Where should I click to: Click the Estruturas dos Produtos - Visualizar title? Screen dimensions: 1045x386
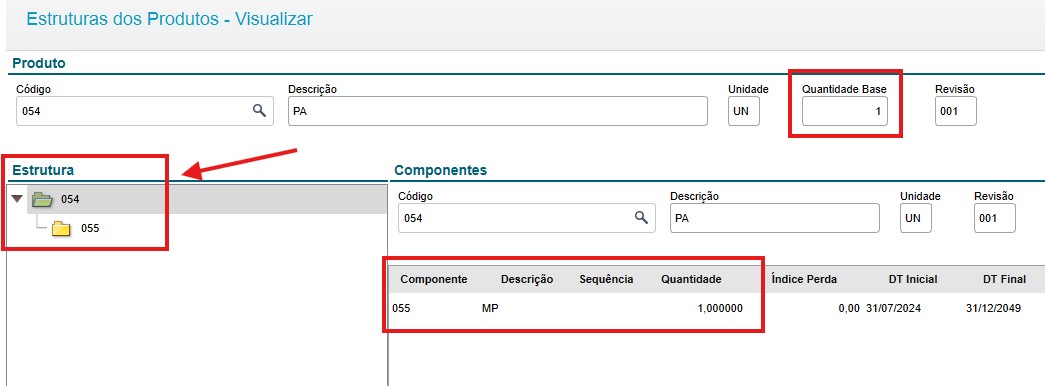[x=169, y=19]
